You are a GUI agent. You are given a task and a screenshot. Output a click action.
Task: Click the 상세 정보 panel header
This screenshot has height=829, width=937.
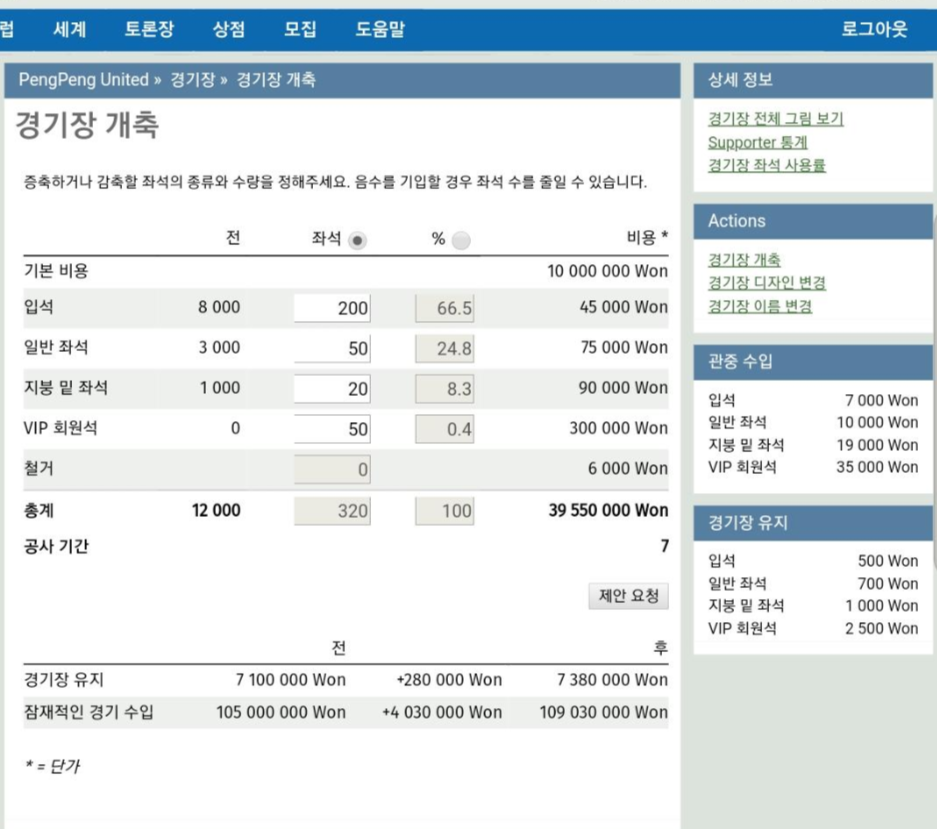coord(813,80)
